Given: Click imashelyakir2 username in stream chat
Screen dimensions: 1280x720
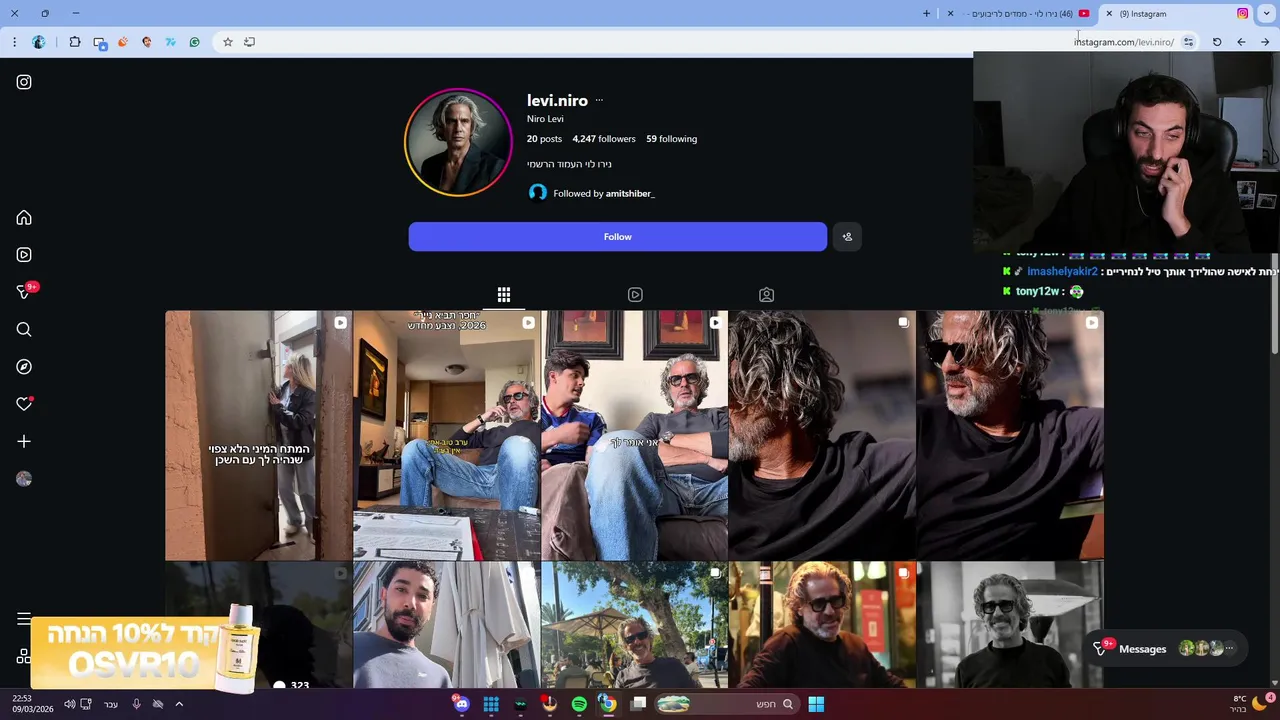Looking at the screenshot, I should click(x=1062, y=272).
